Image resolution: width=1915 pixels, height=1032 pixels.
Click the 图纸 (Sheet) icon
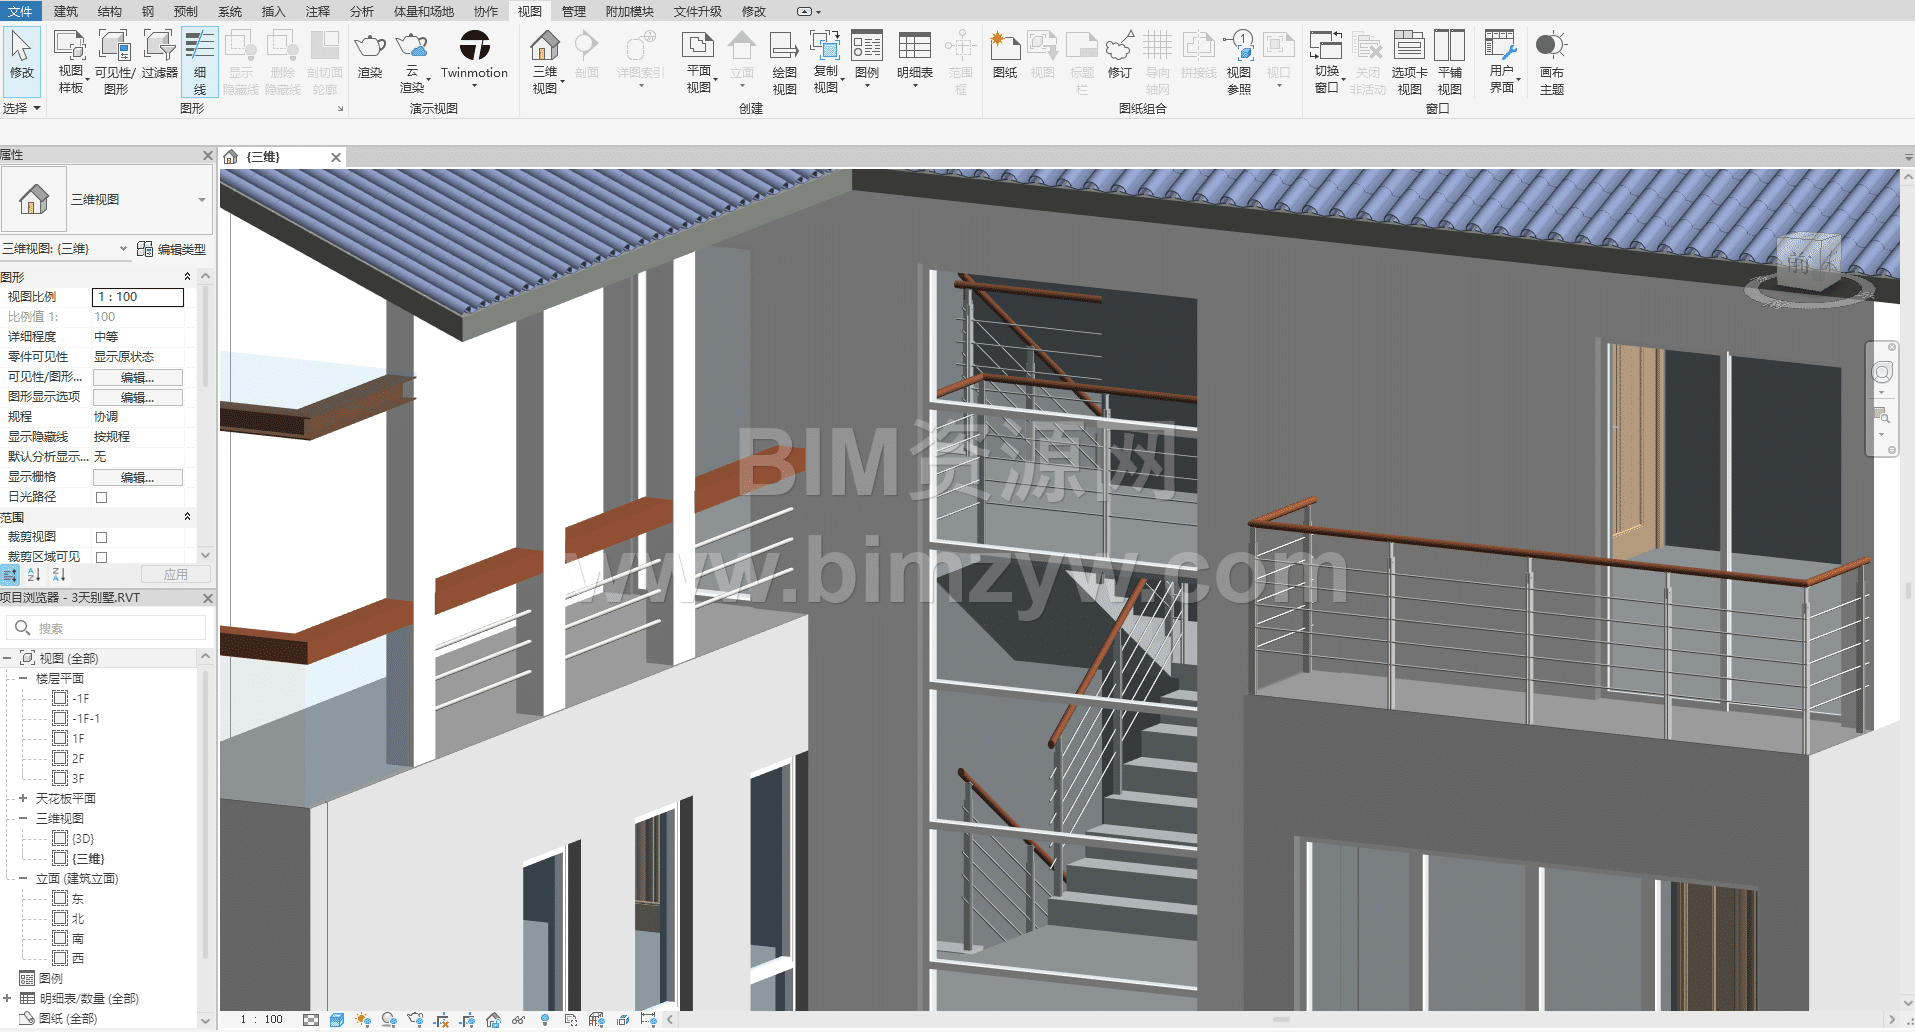tap(1004, 47)
